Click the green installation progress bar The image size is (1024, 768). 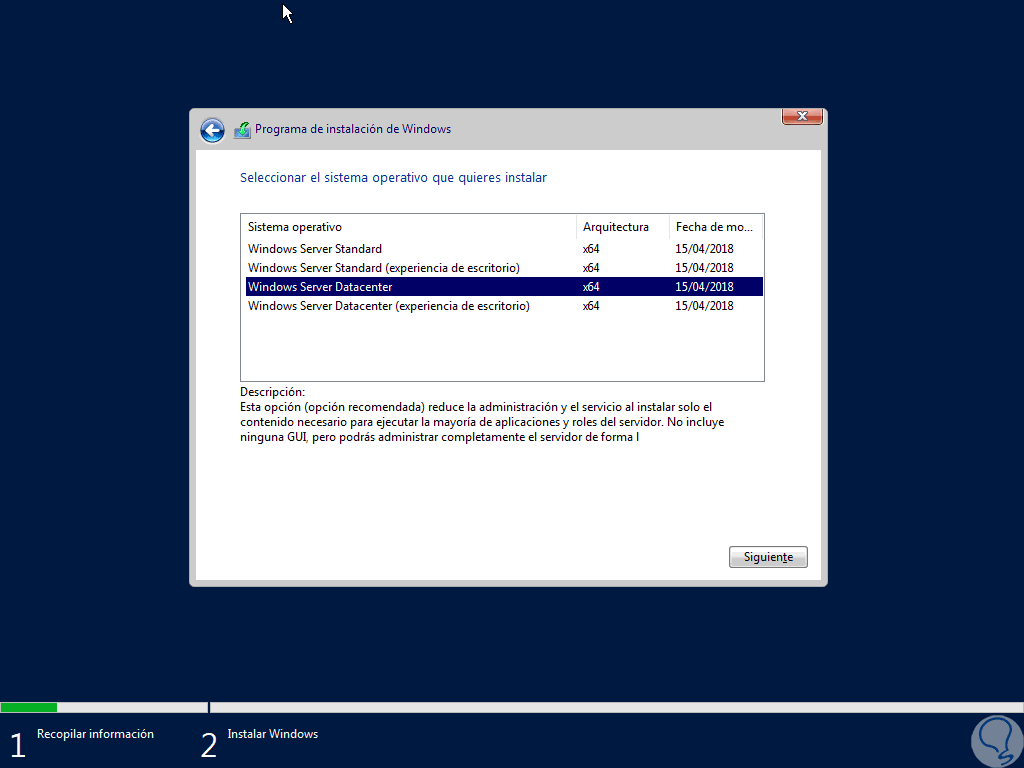pyautogui.click(x=29, y=707)
